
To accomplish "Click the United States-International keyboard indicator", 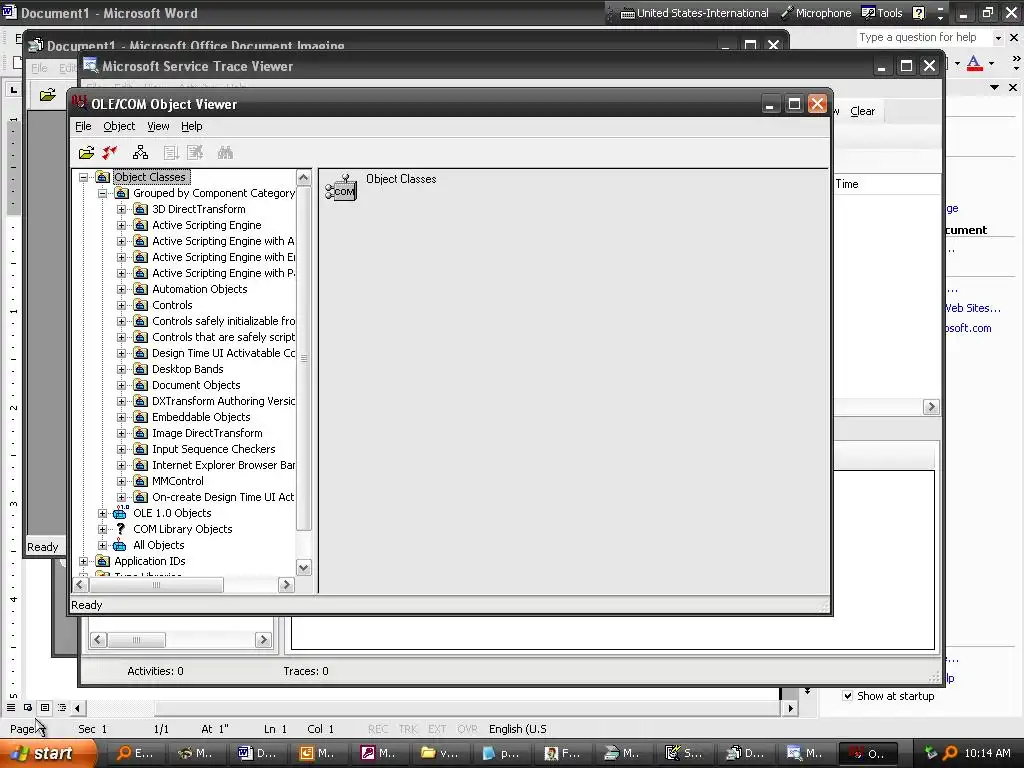I will point(694,13).
